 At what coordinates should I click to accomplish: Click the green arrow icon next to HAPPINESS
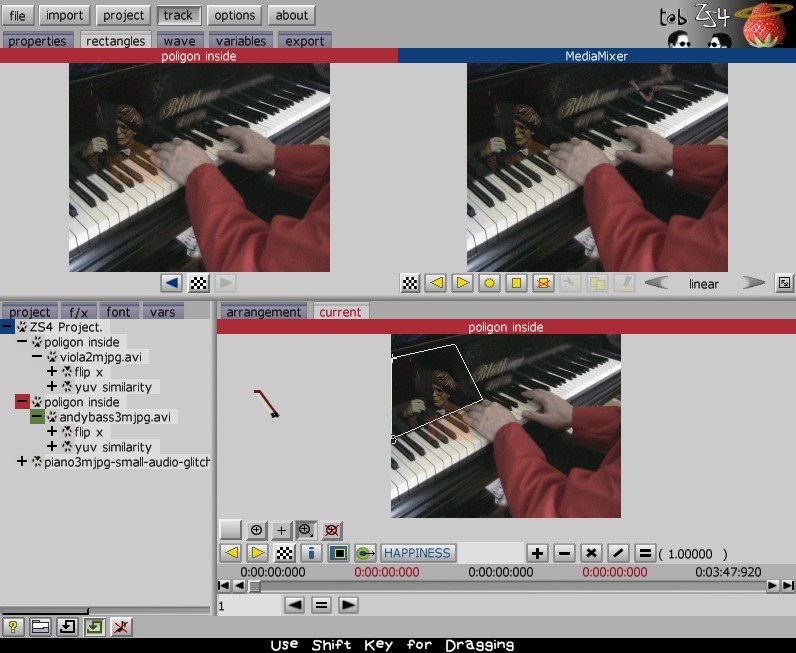[x=366, y=553]
